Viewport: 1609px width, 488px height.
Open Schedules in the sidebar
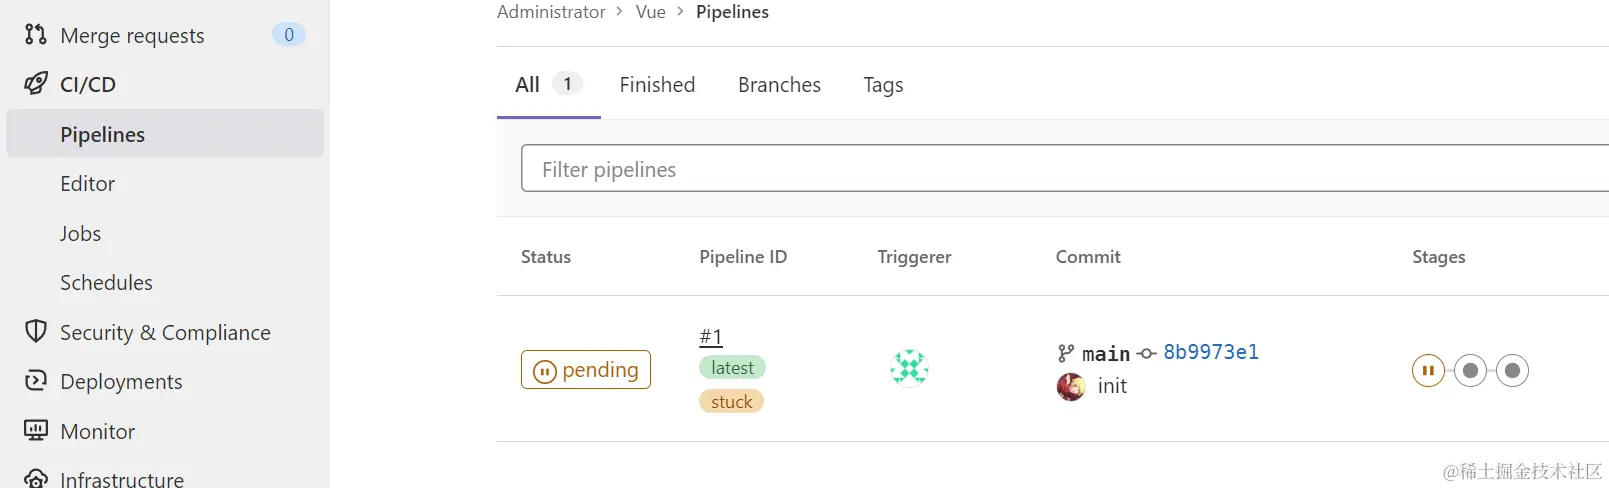pyautogui.click(x=106, y=283)
